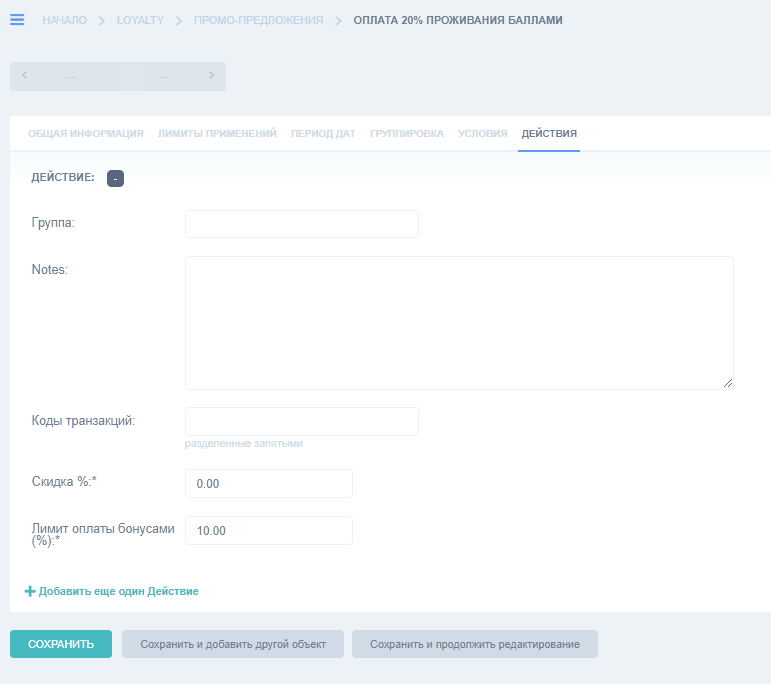Switch to ПЕРИОД ДАТ tab

point(323,133)
